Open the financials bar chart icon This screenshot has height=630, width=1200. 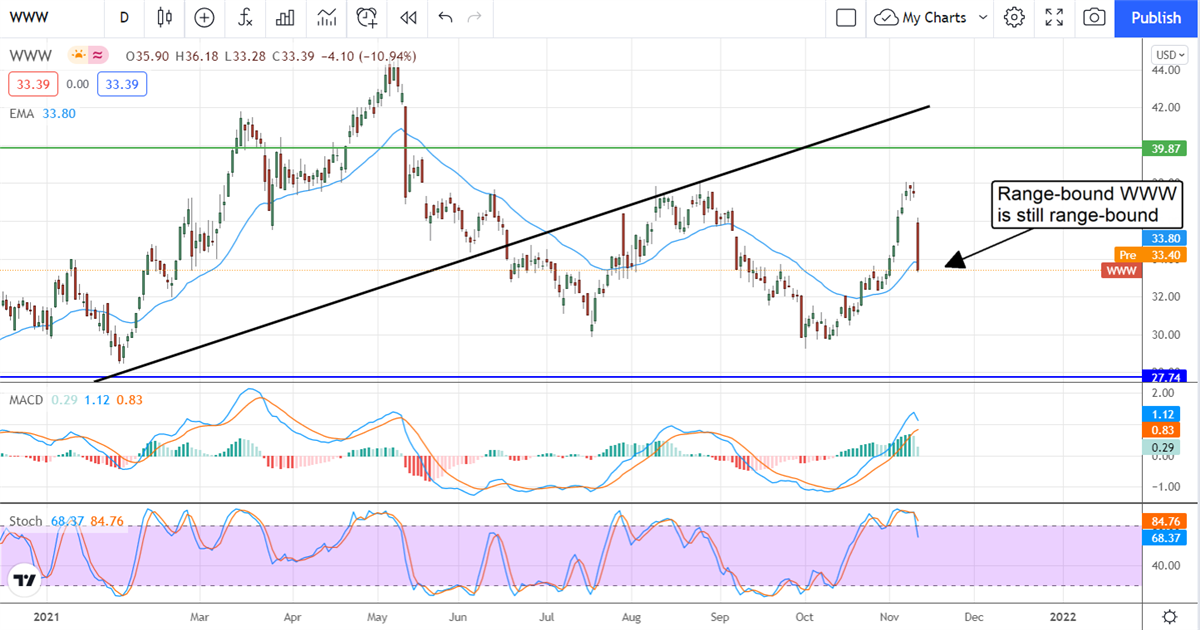(285, 17)
